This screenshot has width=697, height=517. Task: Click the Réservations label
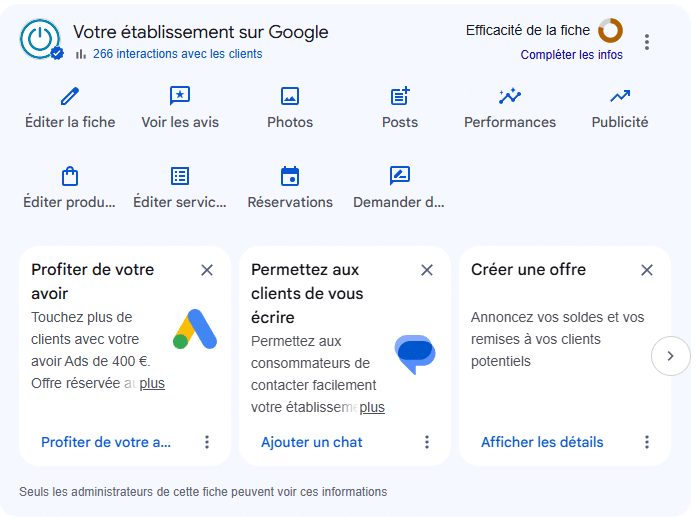[x=290, y=202]
